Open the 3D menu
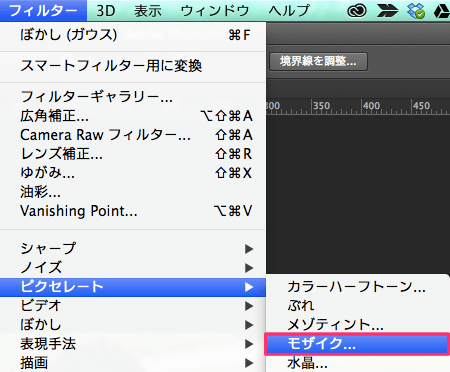 (x=106, y=11)
